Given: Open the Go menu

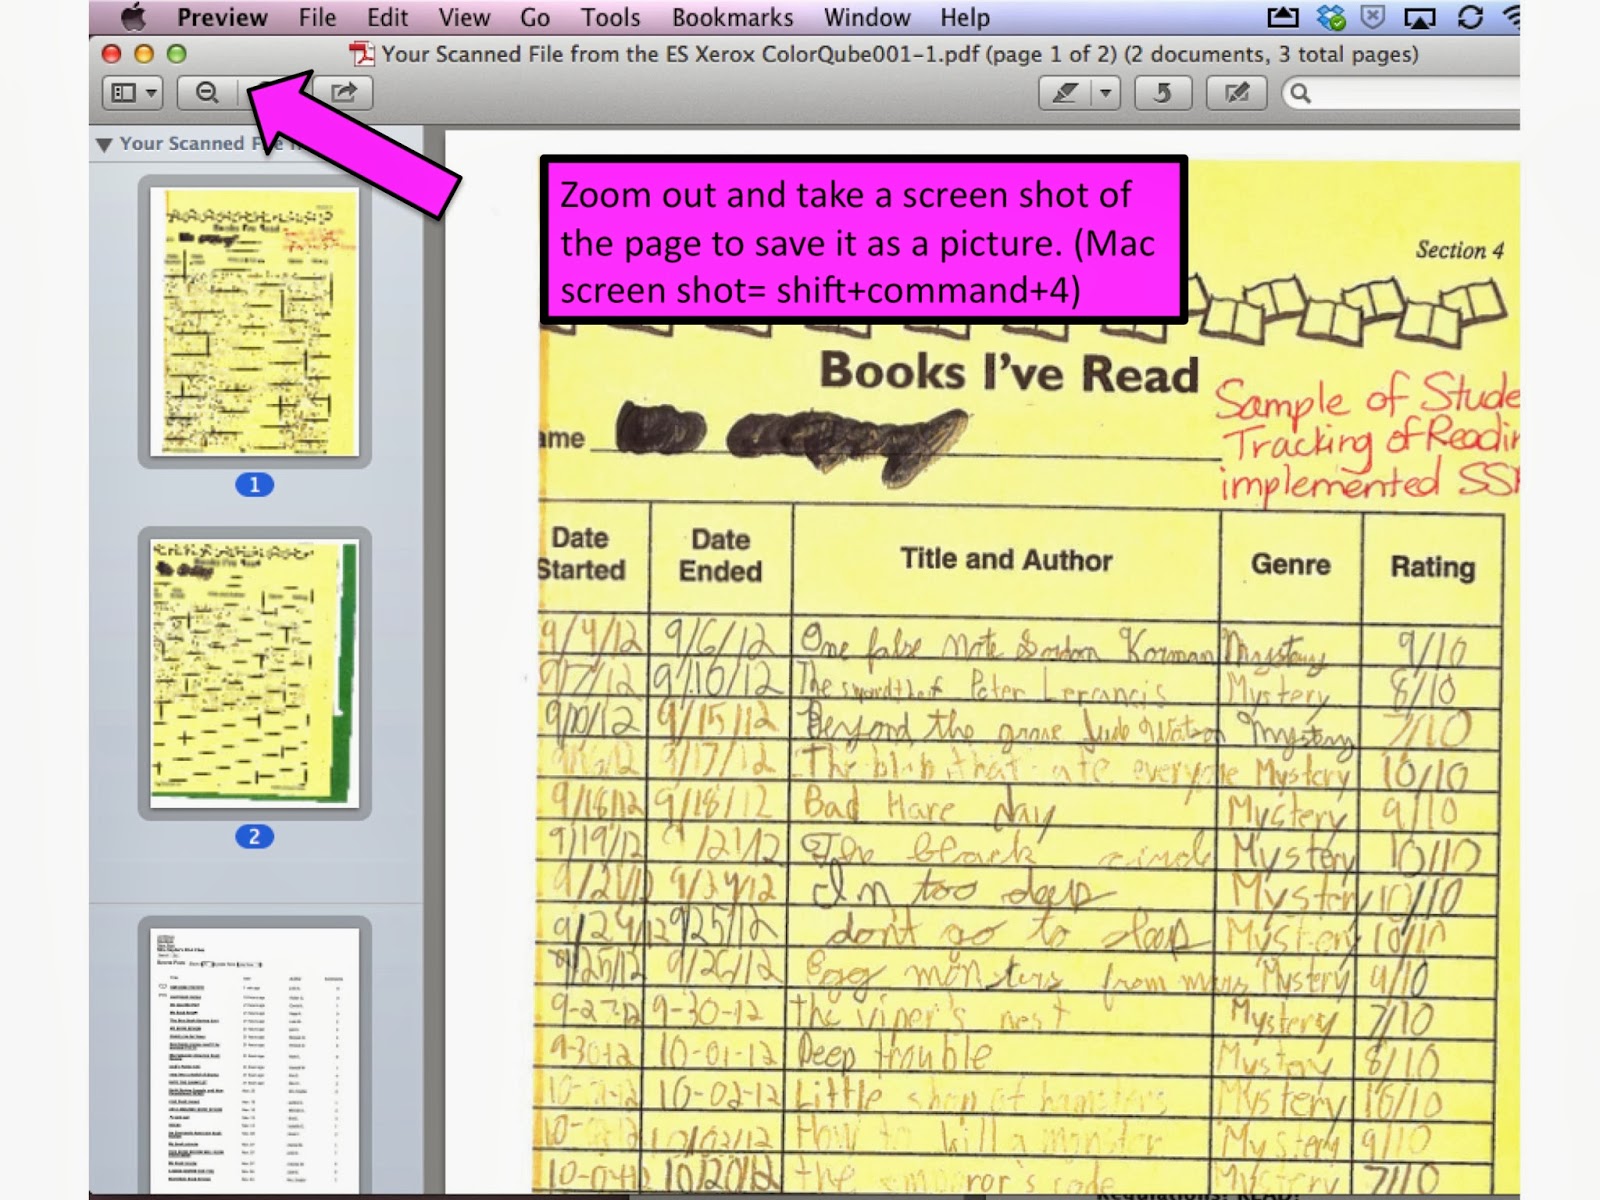Looking at the screenshot, I should point(535,17).
